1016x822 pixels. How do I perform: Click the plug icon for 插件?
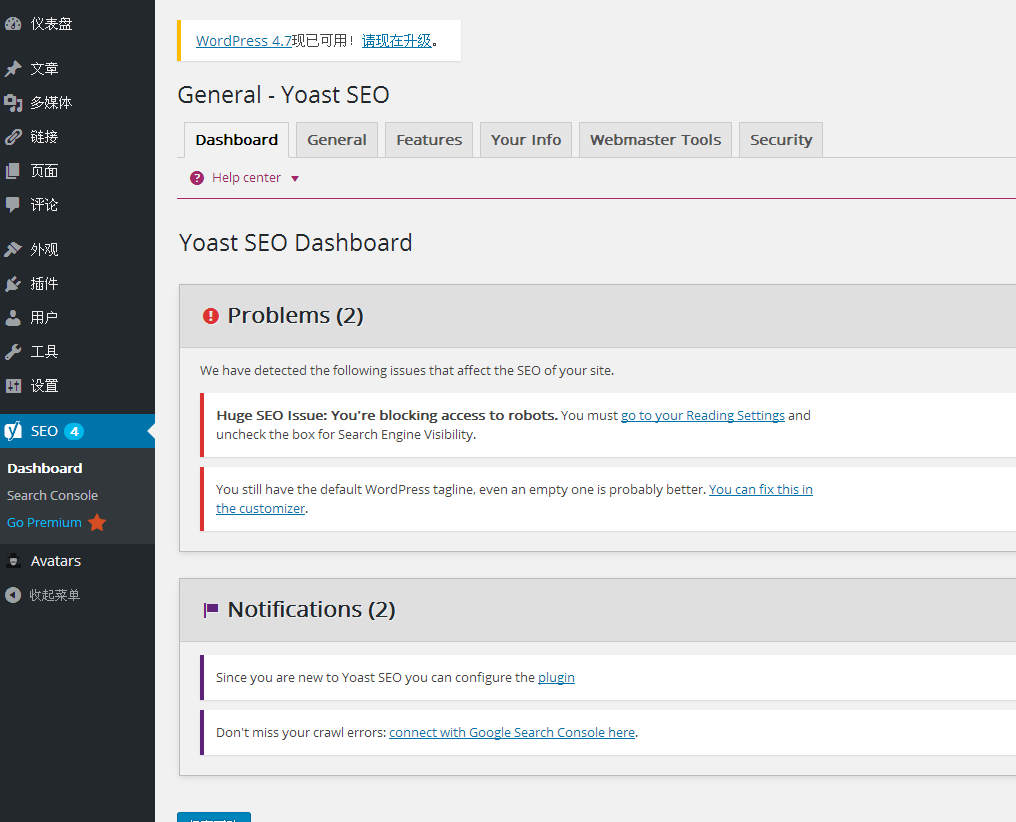(x=13, y=284)
